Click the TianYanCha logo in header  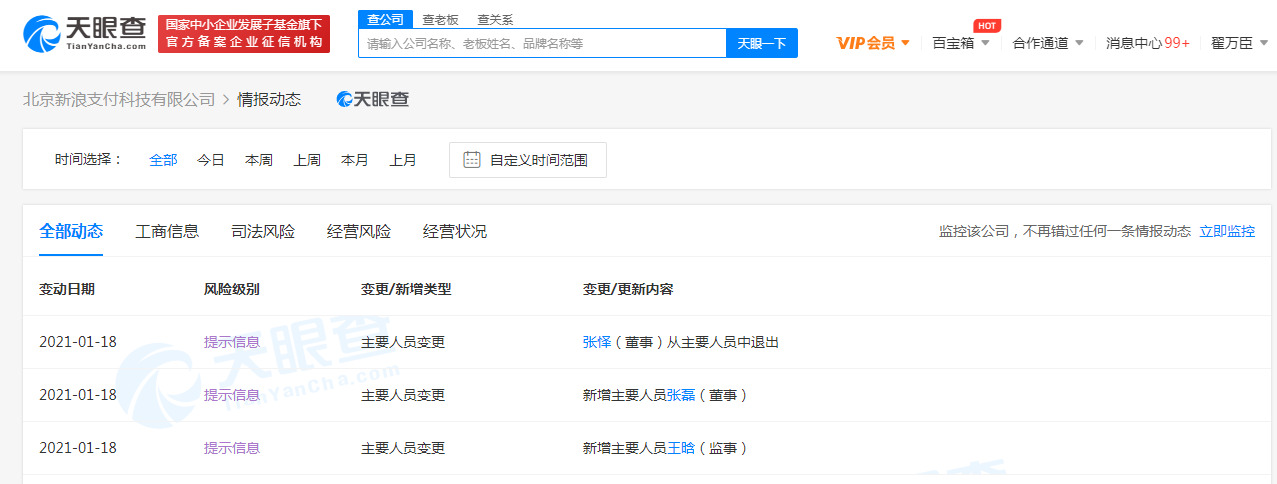pyautogui.click(x=85, y=34)
